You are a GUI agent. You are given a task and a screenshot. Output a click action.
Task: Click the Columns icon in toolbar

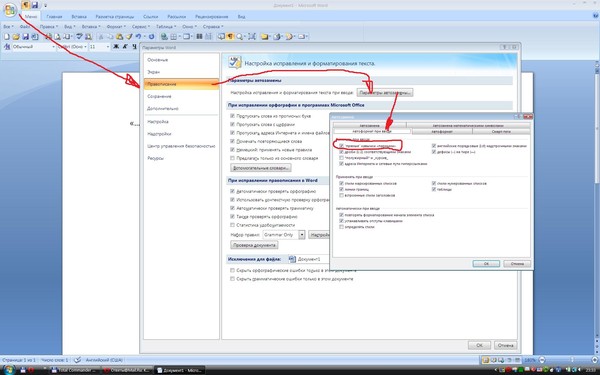pos(199,37)
